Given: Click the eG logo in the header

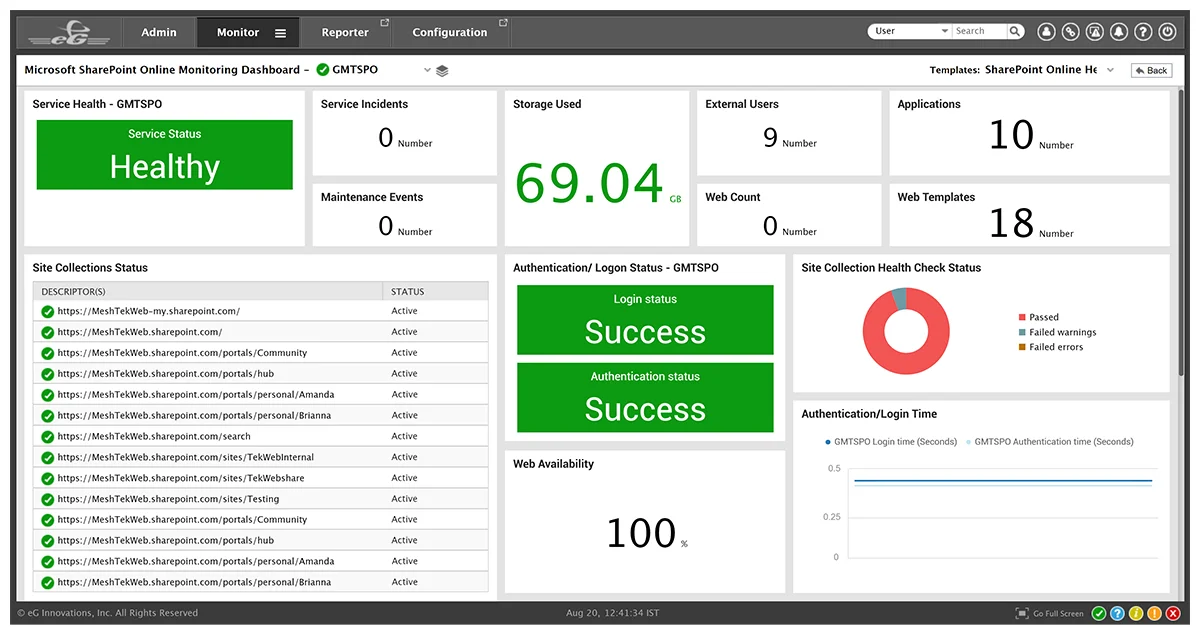Looking at the screenshot, I should [67, 33].
